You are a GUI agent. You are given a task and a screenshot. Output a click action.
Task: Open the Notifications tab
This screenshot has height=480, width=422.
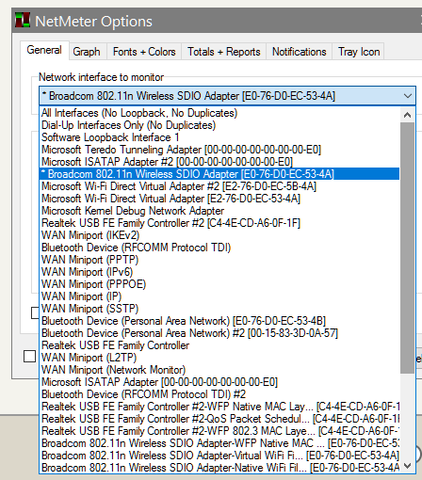pos(299,52)
